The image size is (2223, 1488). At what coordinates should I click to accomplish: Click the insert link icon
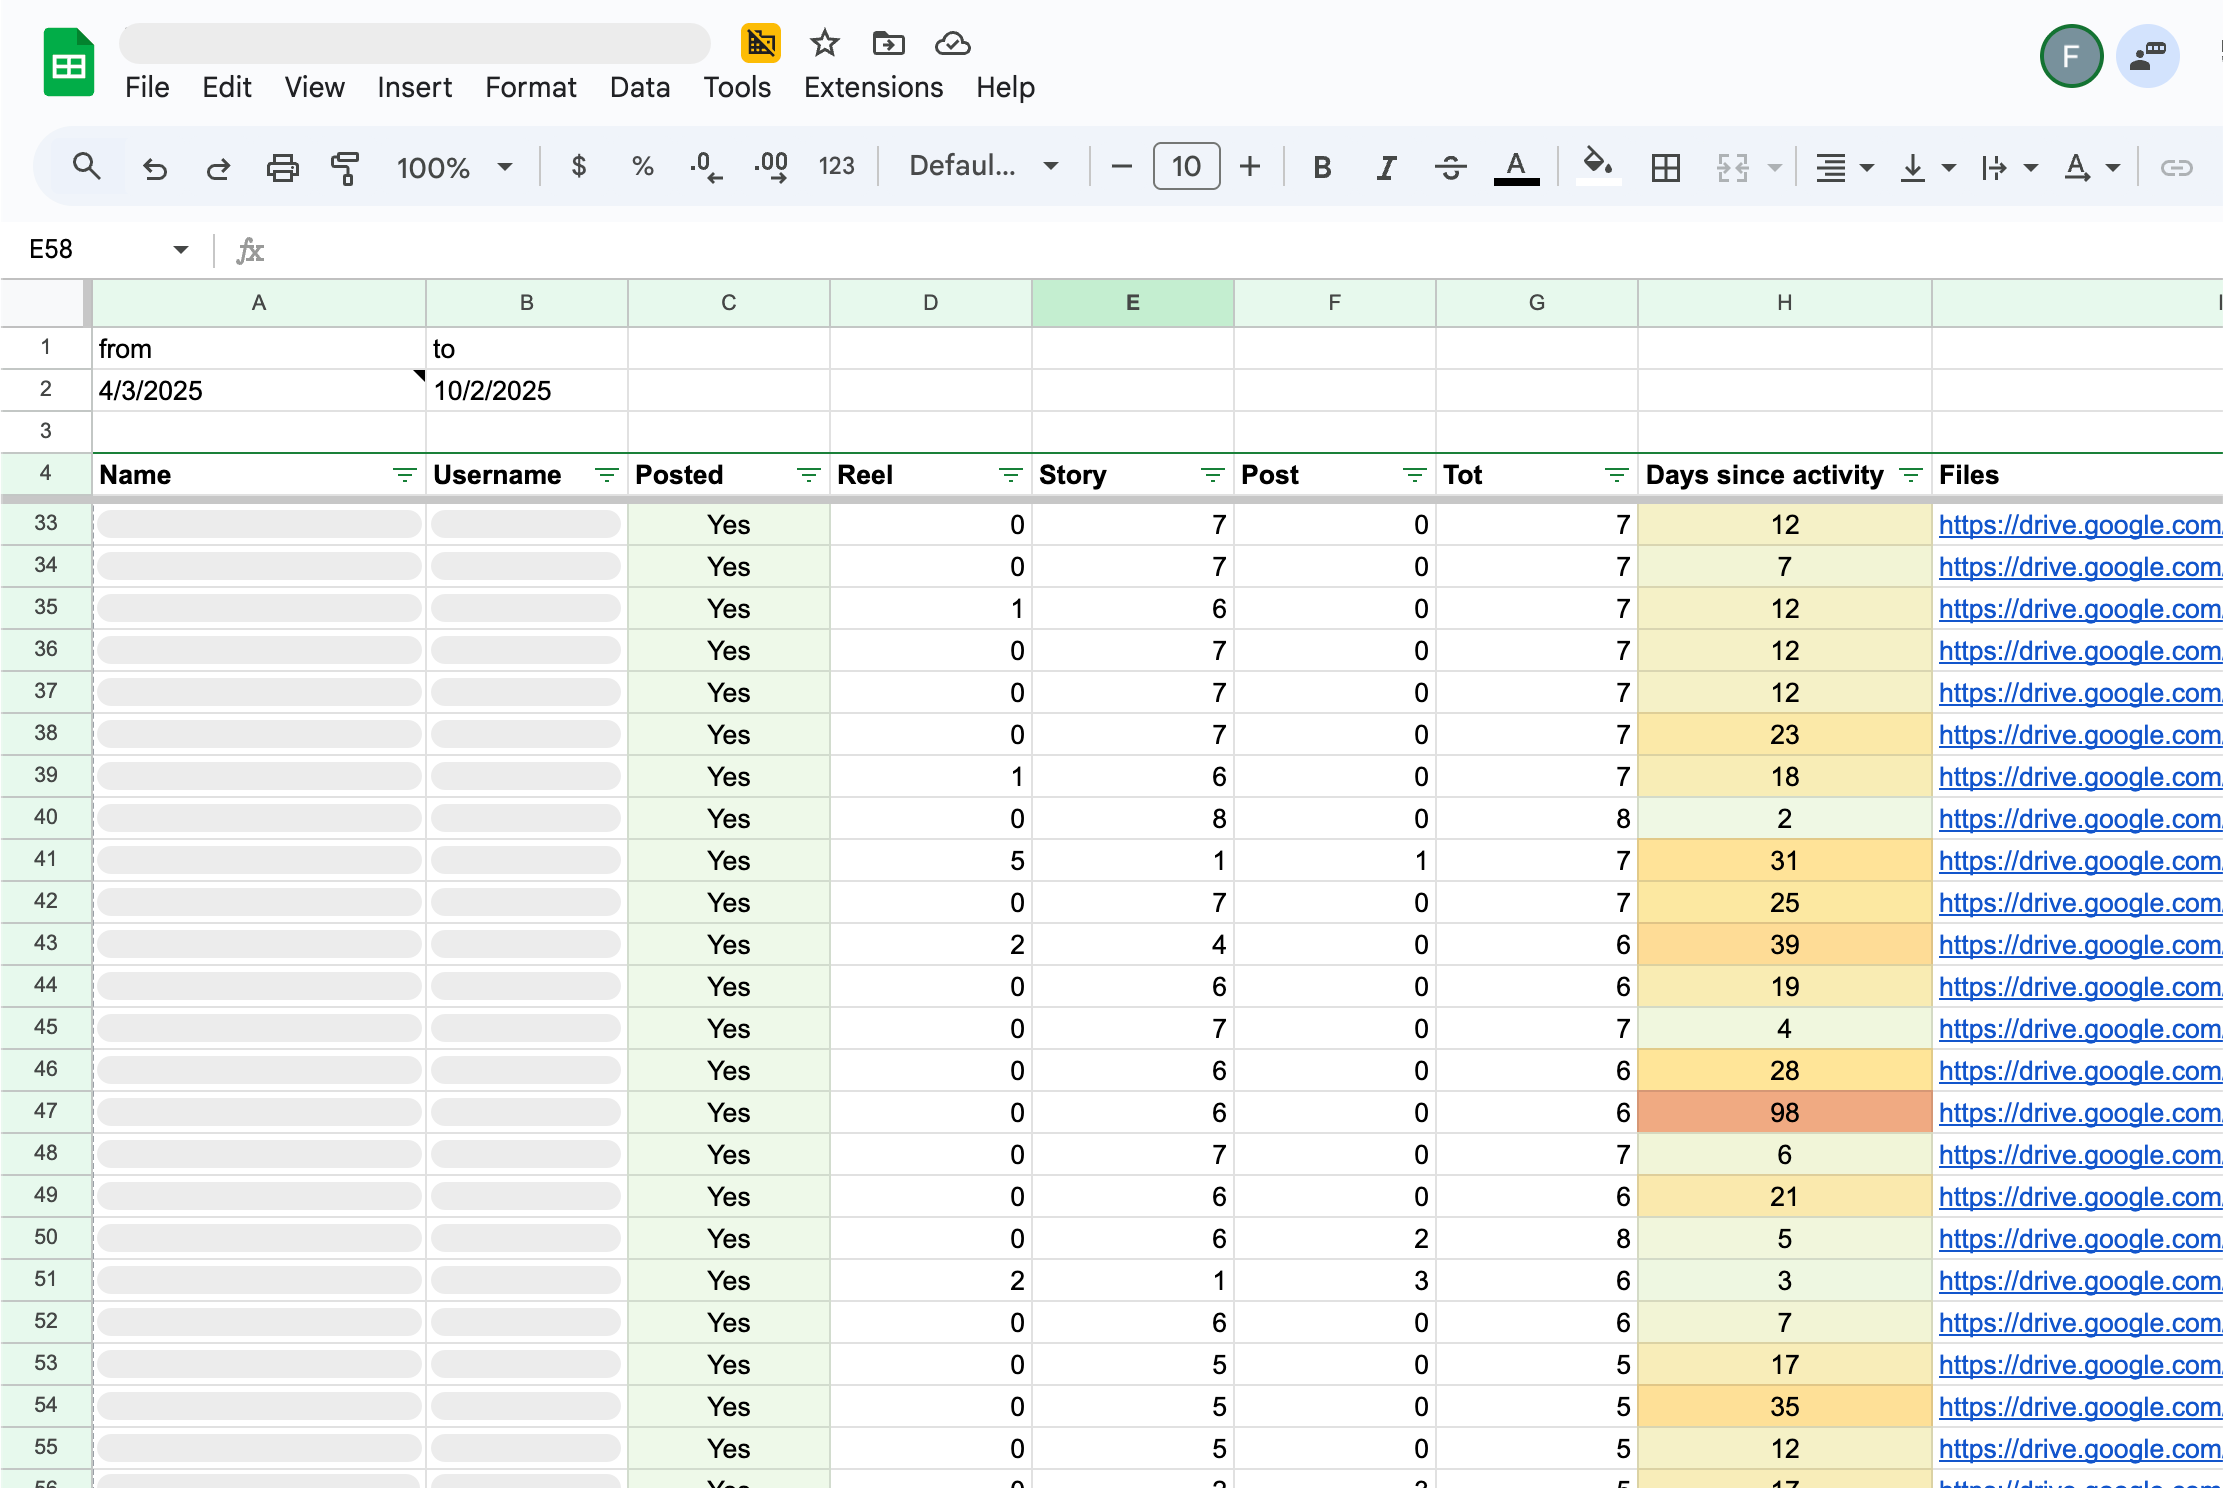[2176, 167]
